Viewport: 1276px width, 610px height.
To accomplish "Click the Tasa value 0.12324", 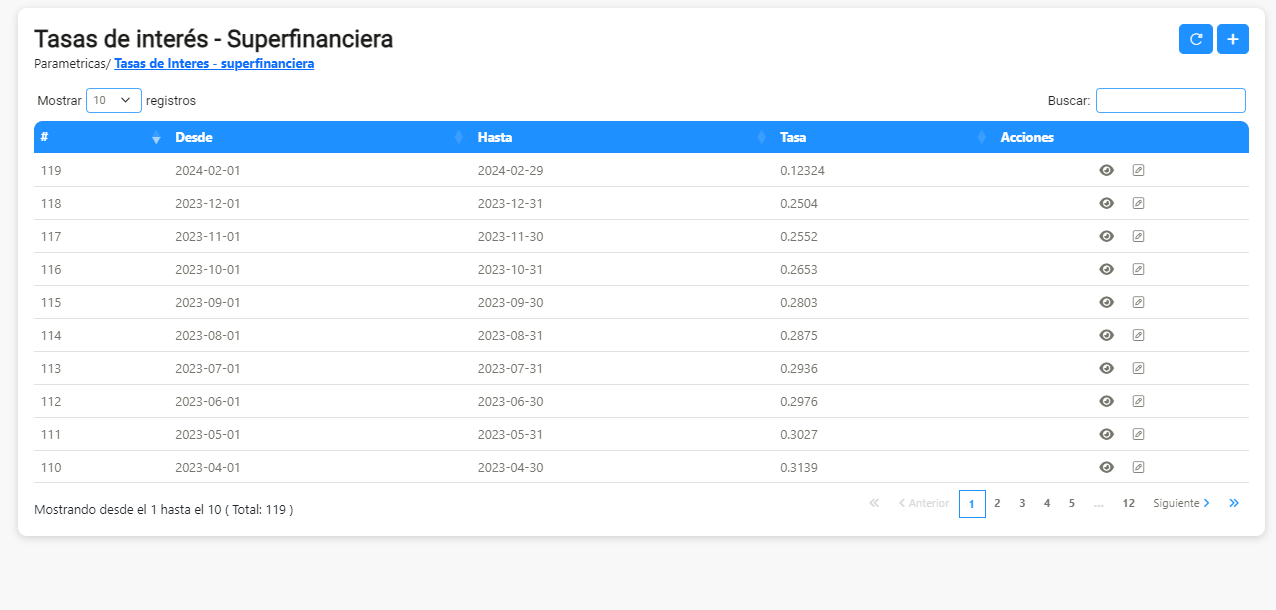I will click(802, 170).
